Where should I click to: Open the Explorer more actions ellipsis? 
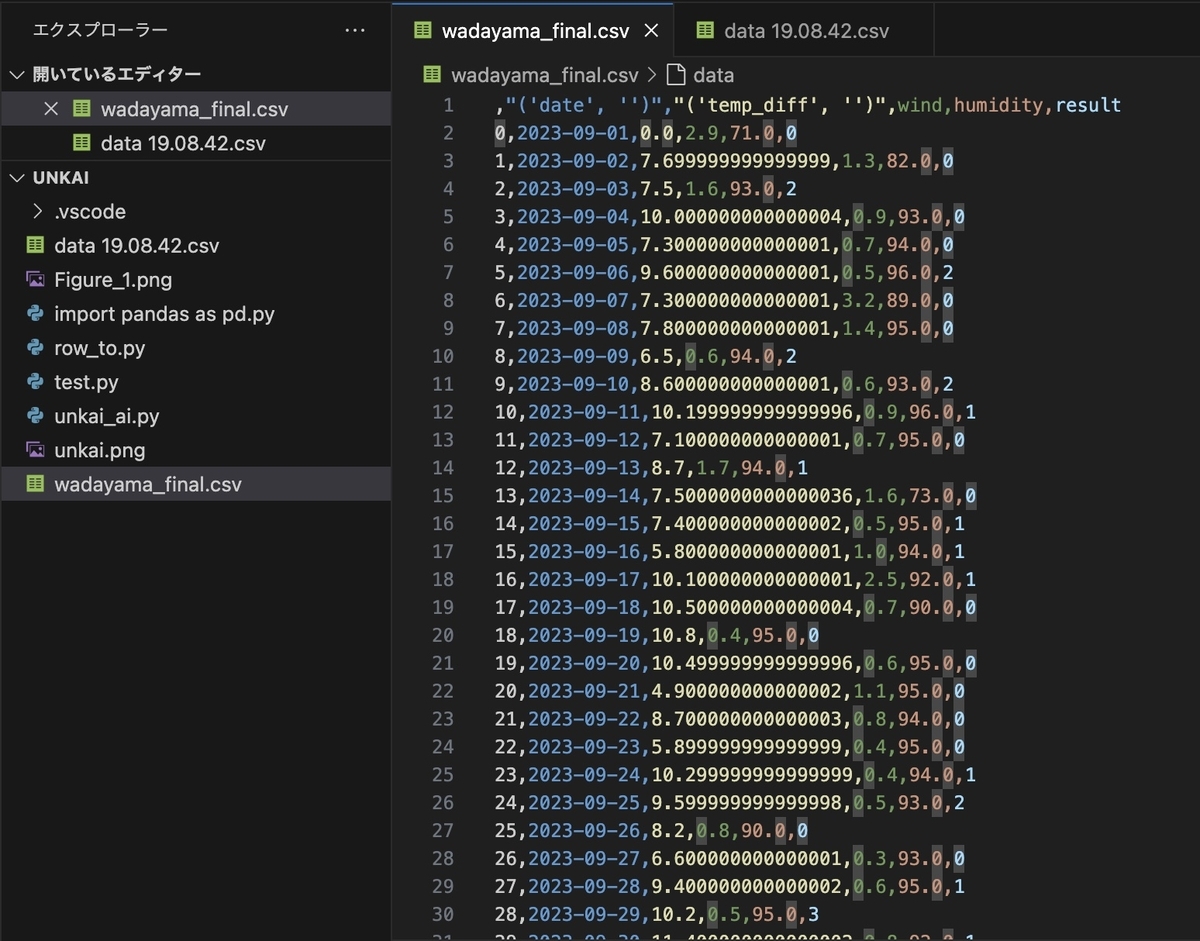pyautogui.click(x=354, y=31)
